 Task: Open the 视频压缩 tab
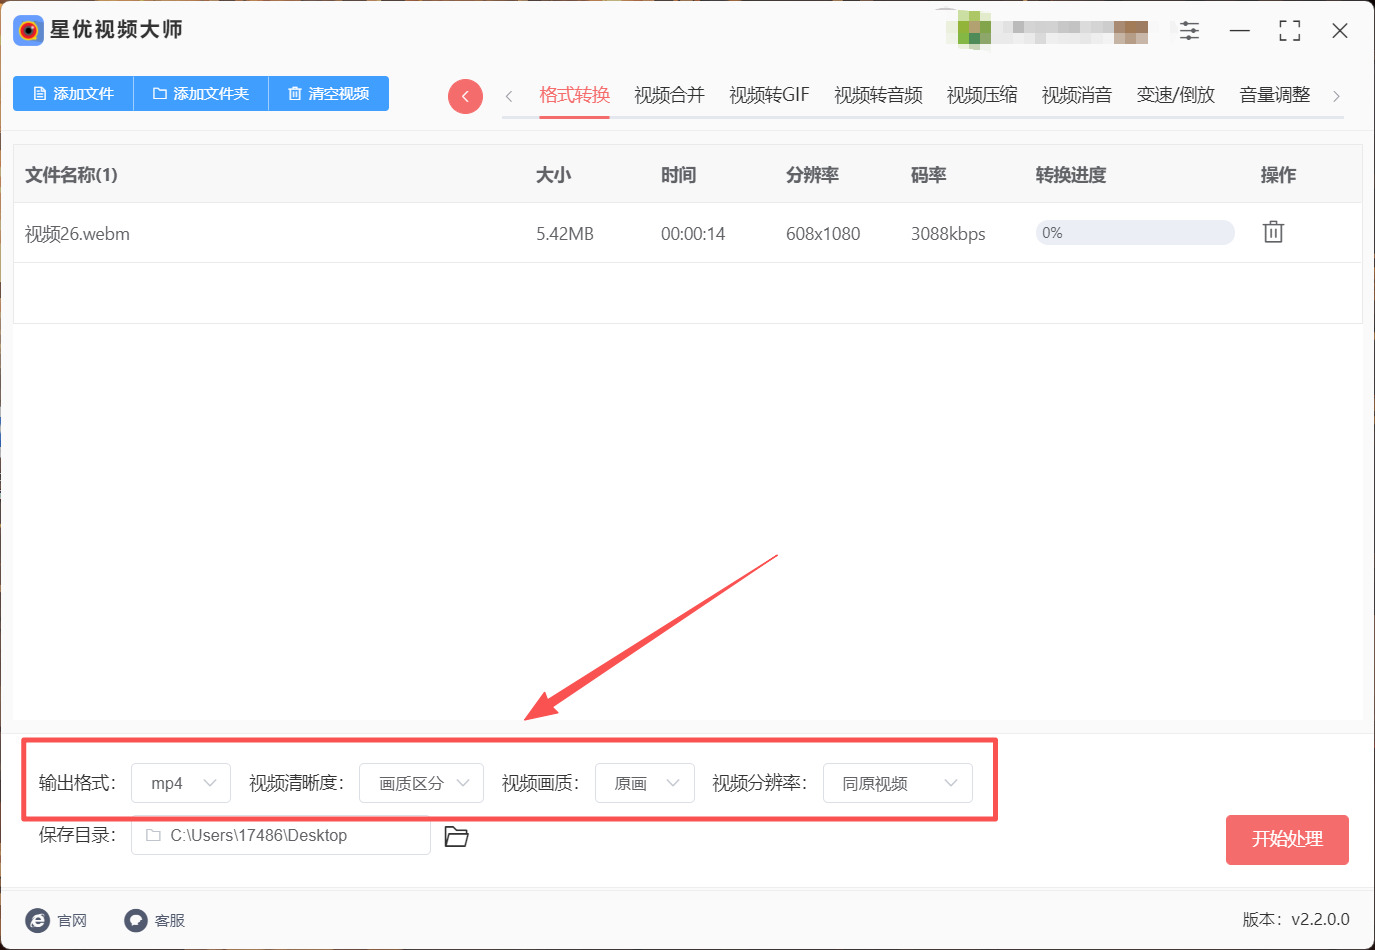point(982,95)
